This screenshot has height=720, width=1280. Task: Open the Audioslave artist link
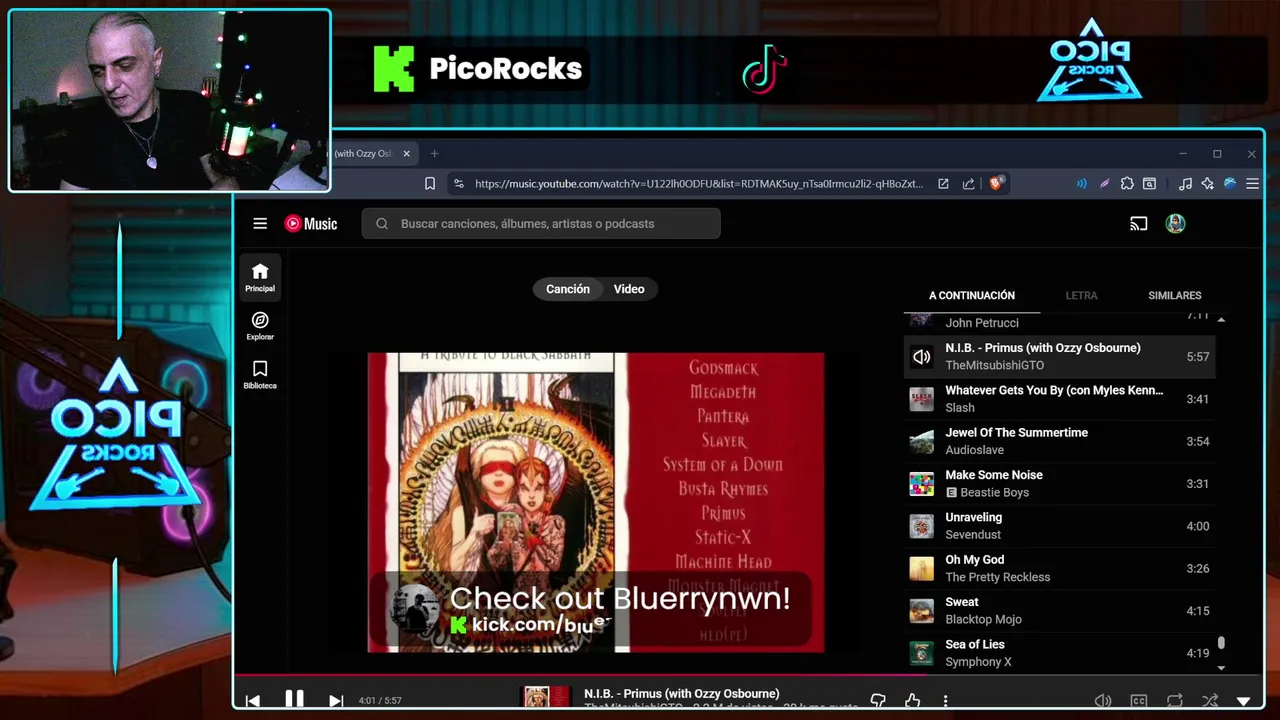click(975, 450)
